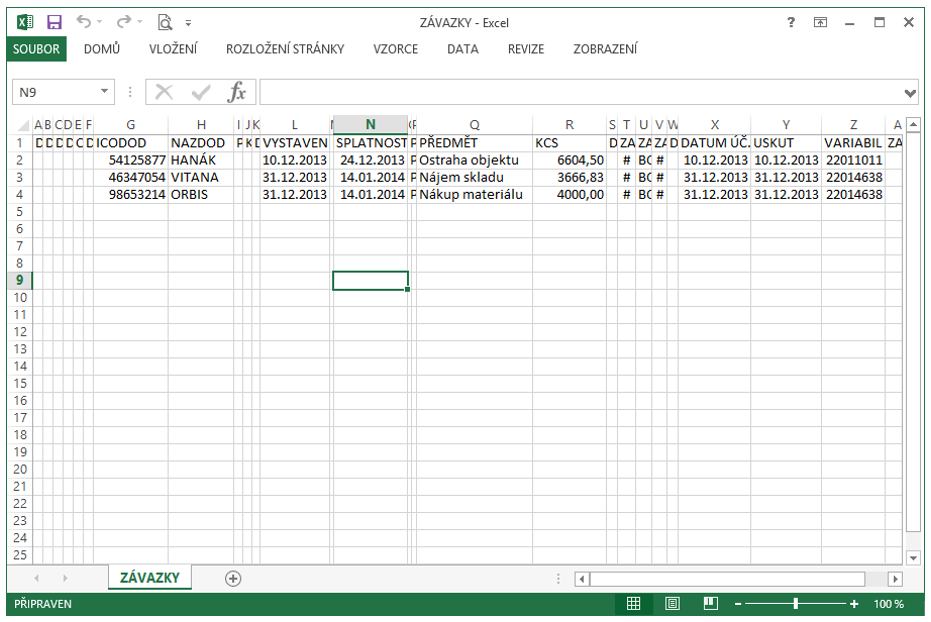
Task: Zoom in with the plus button
Action: (x=854, y=604)
